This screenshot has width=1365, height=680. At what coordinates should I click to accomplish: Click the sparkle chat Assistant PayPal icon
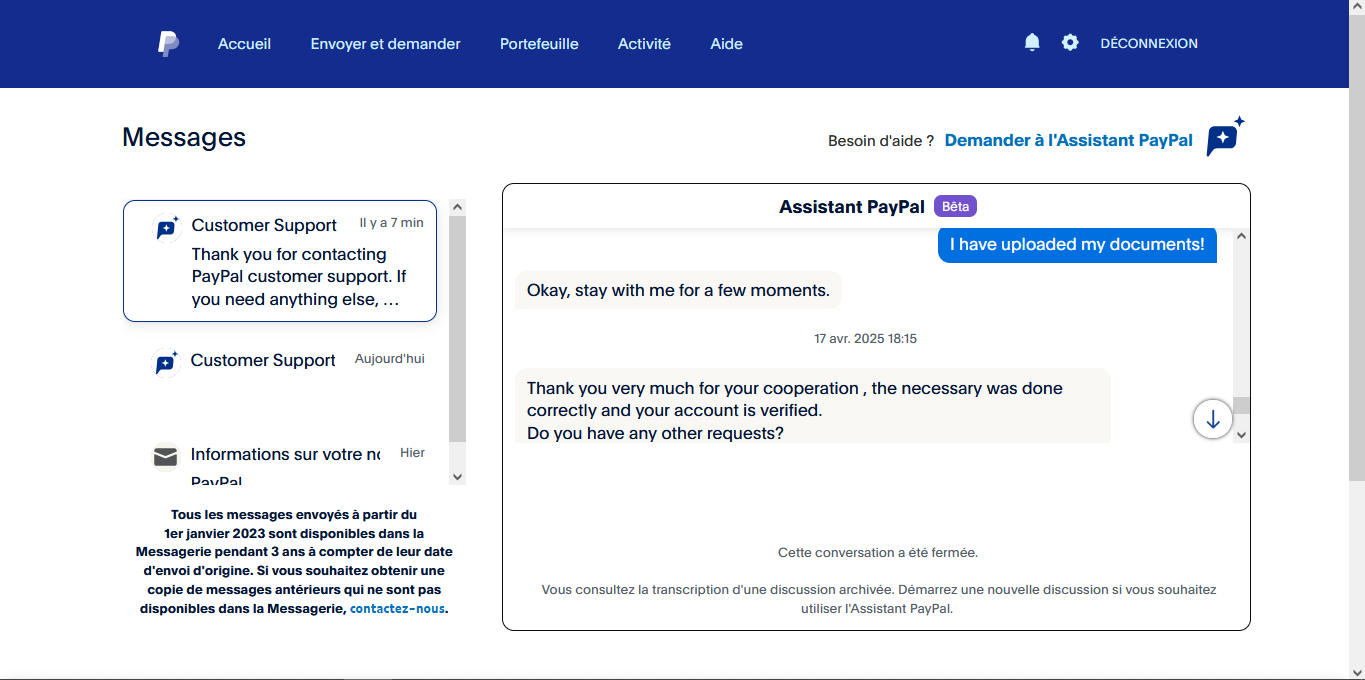tap(1224, 136)
